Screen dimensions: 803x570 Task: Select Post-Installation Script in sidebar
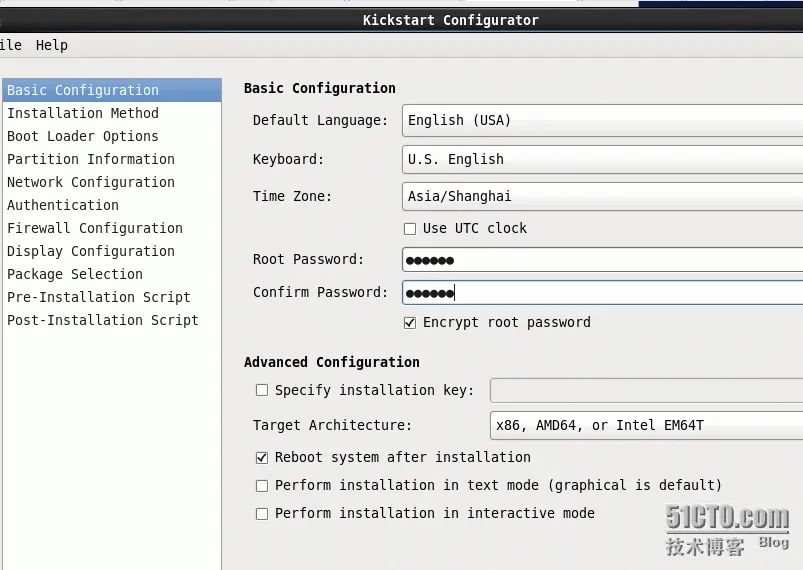[x=112, y=321]
